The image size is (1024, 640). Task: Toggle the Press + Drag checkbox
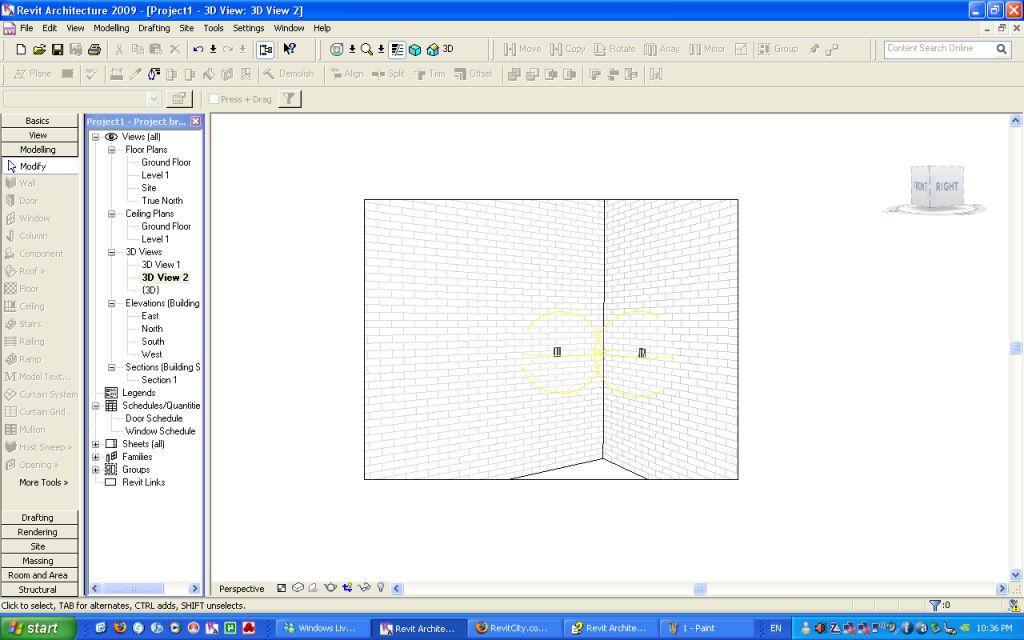(214, 99)
